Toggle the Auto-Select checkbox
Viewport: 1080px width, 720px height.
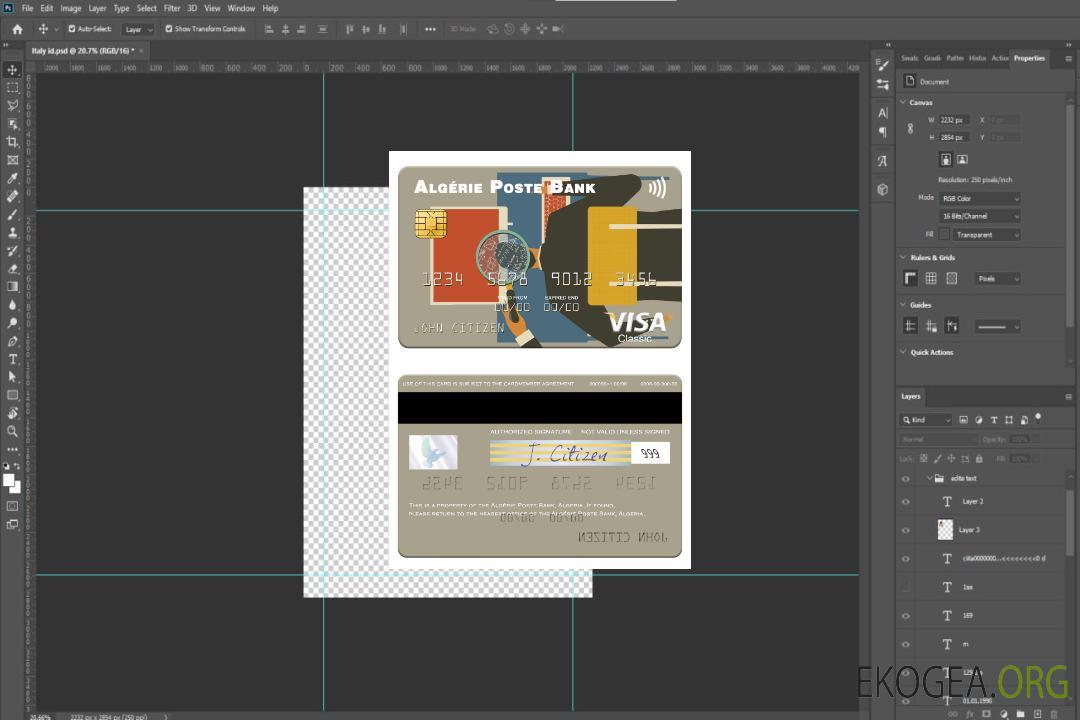click(72, 29)
